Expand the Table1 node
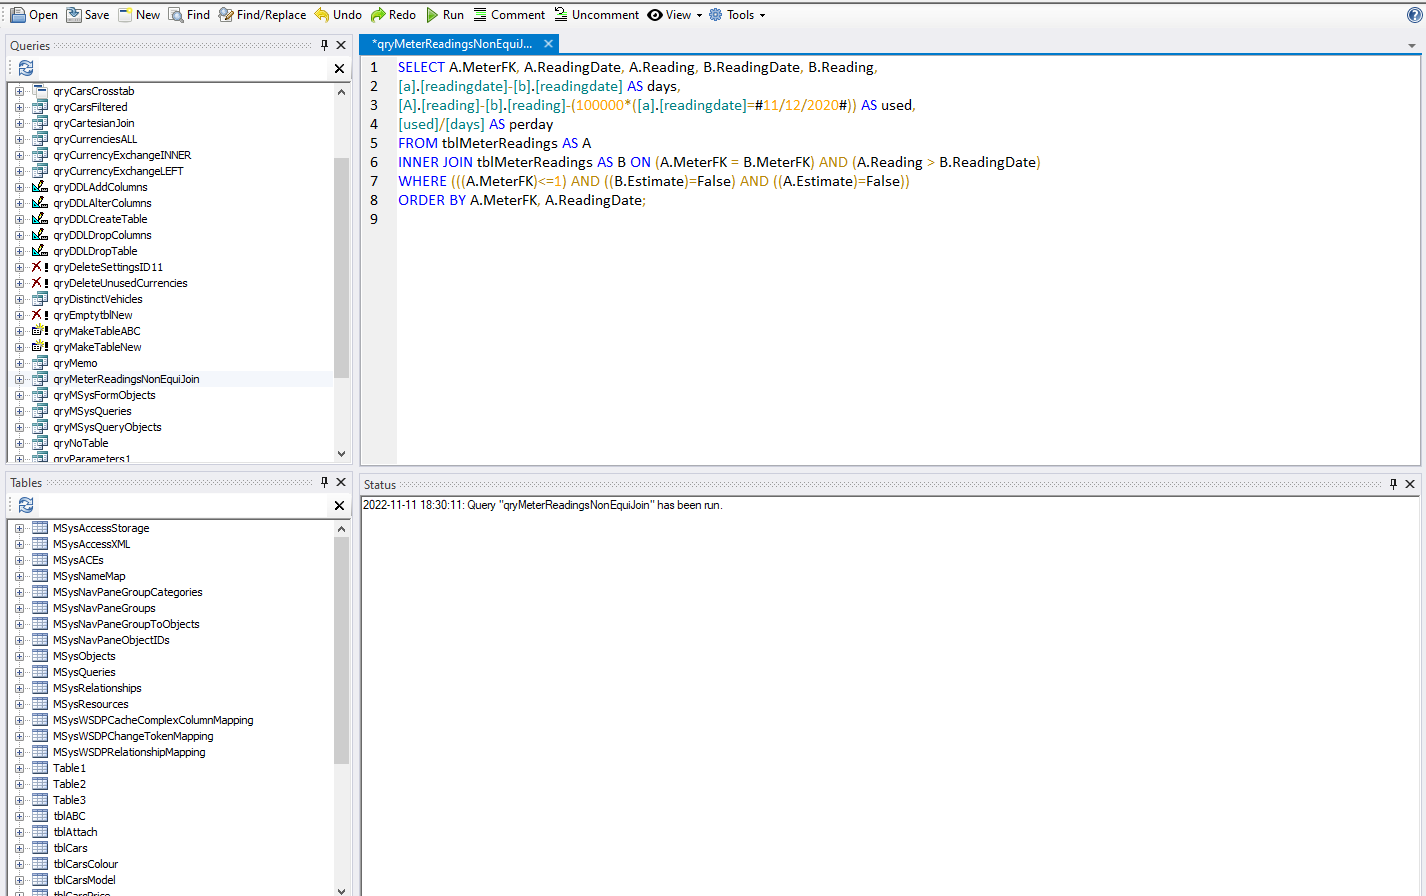Viewport: 1426px width, 896px height. [19, 768]
